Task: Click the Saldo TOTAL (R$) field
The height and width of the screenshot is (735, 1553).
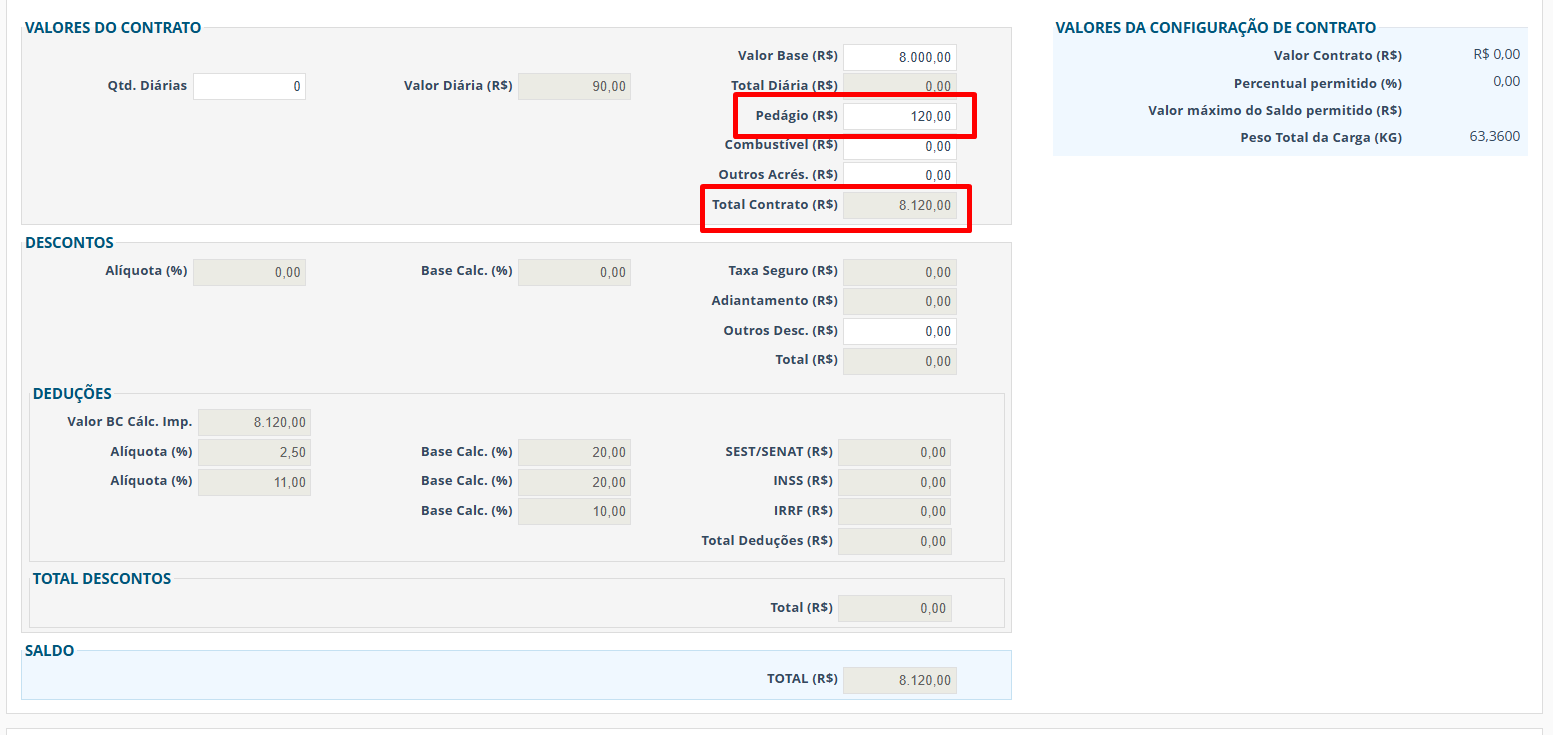Action: 899,680
